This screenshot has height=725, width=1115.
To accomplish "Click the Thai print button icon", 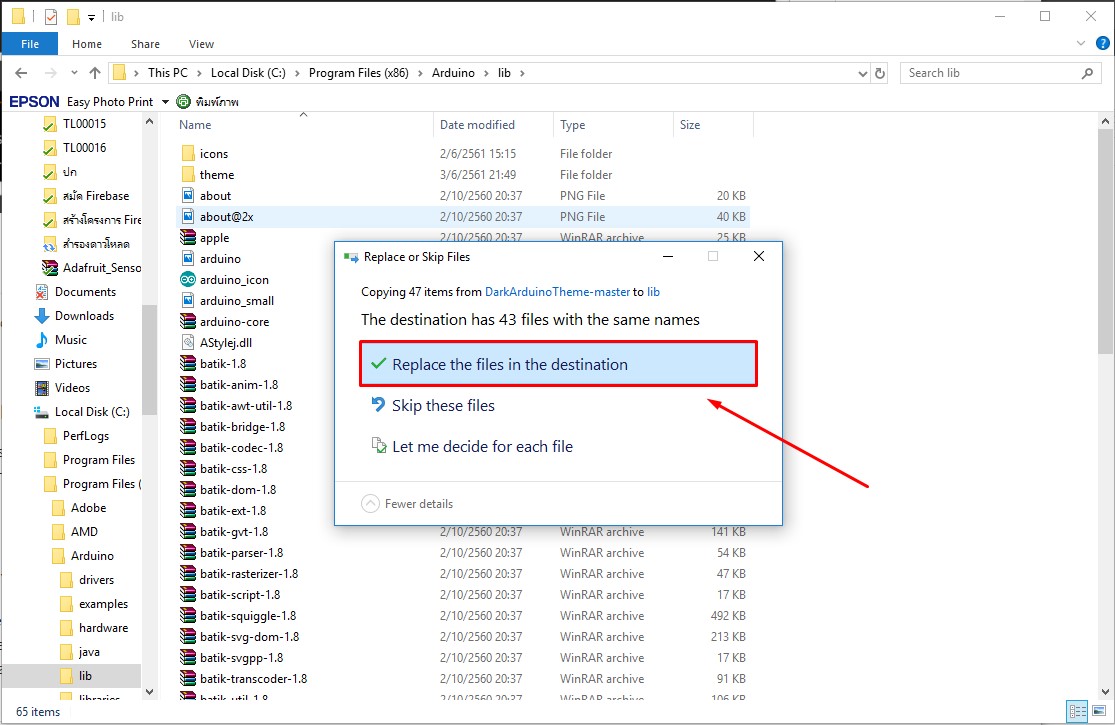I will (x=184, y=102).
